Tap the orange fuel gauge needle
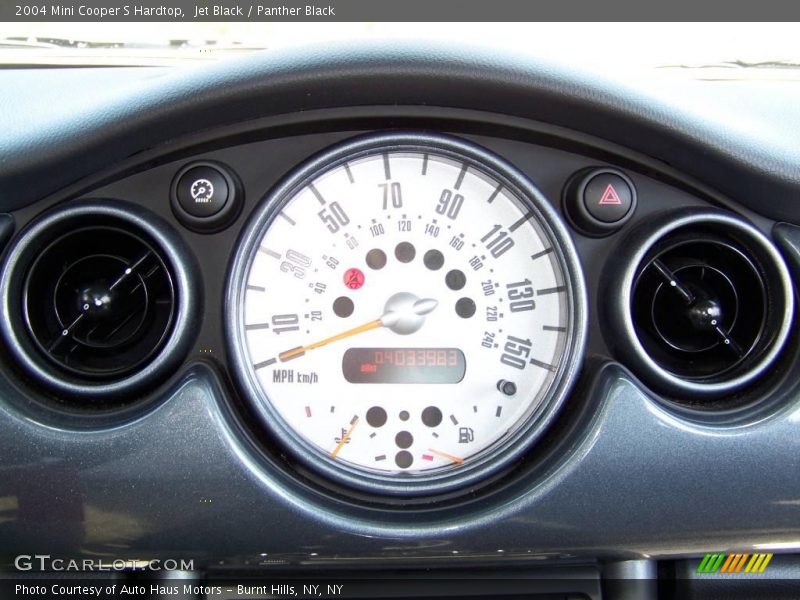The image size is (800, 600). pyautogui.click(x=445, y=457)
